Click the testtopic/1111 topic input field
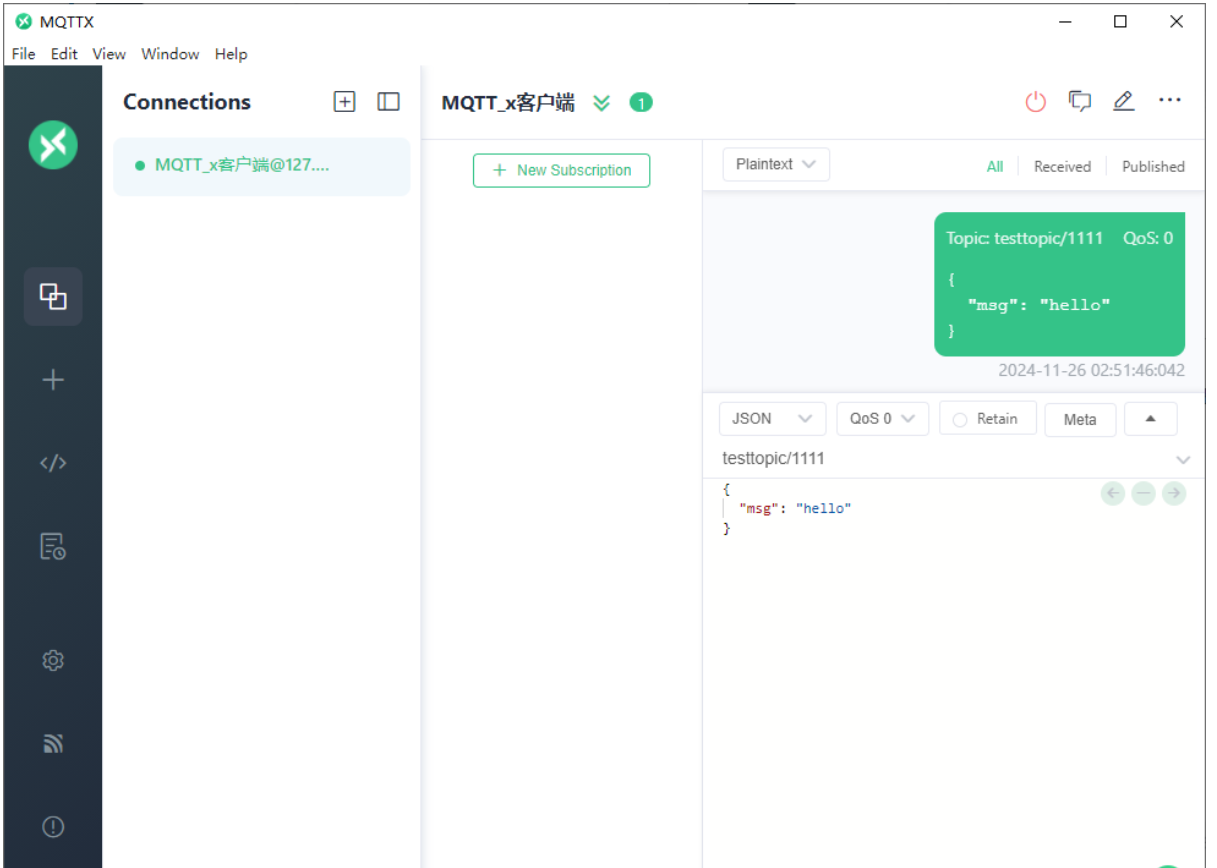This screenshot has width=1217, height=868. point(945,459)
